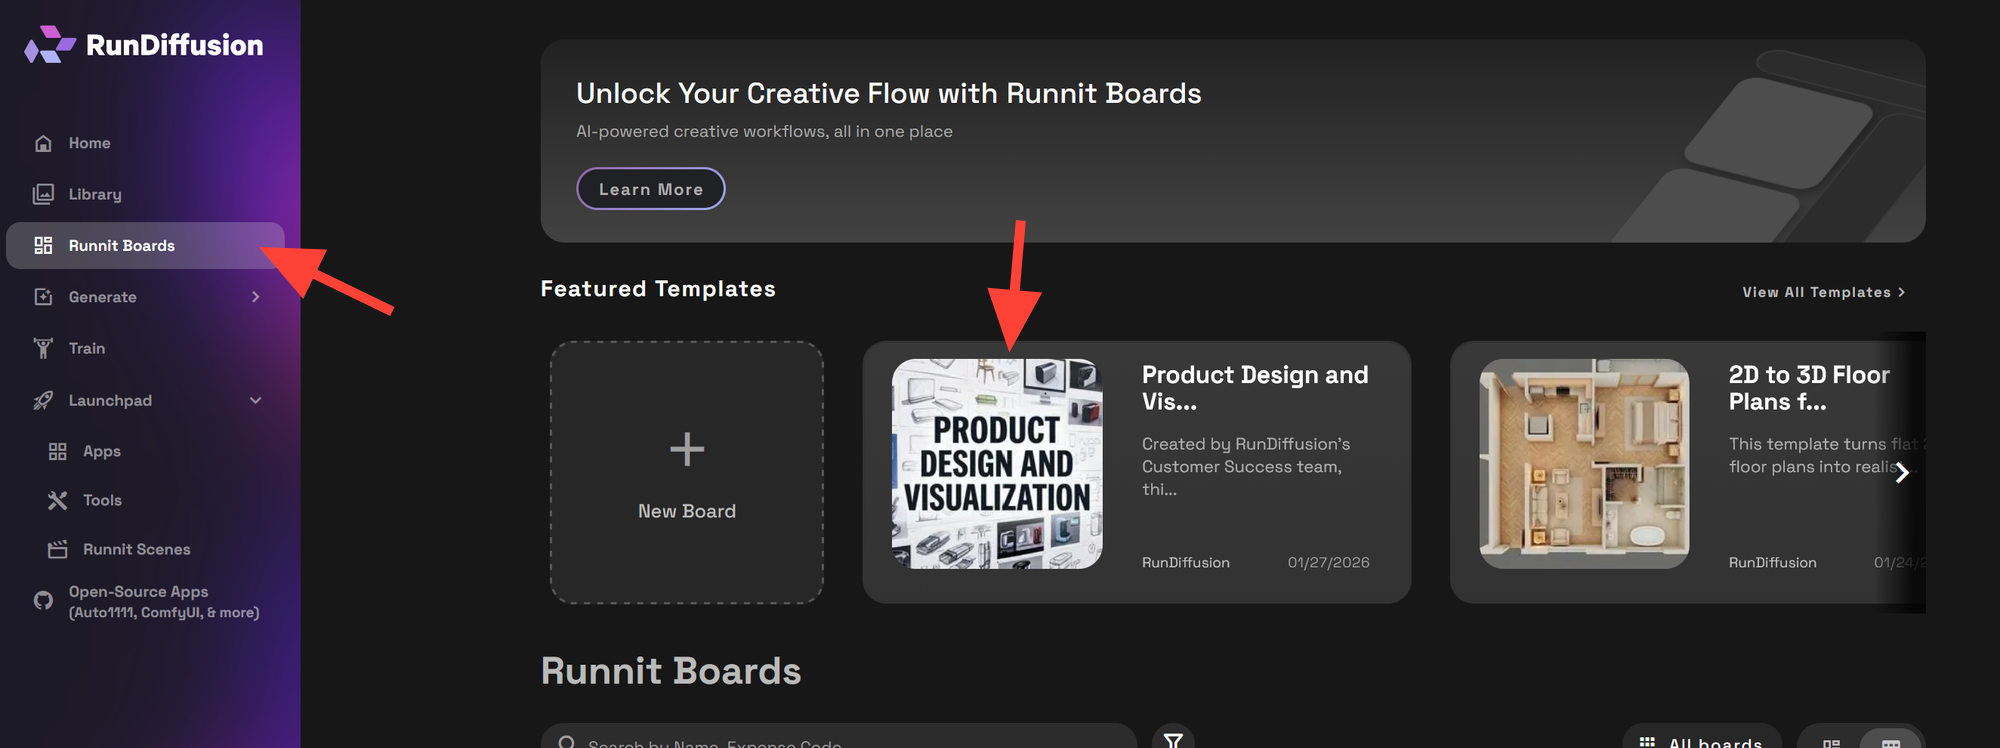Image resolution: width=2000 pixels, height=748 pixels.
Task: Click the Apps grid icon
Action: click(58, 451)
